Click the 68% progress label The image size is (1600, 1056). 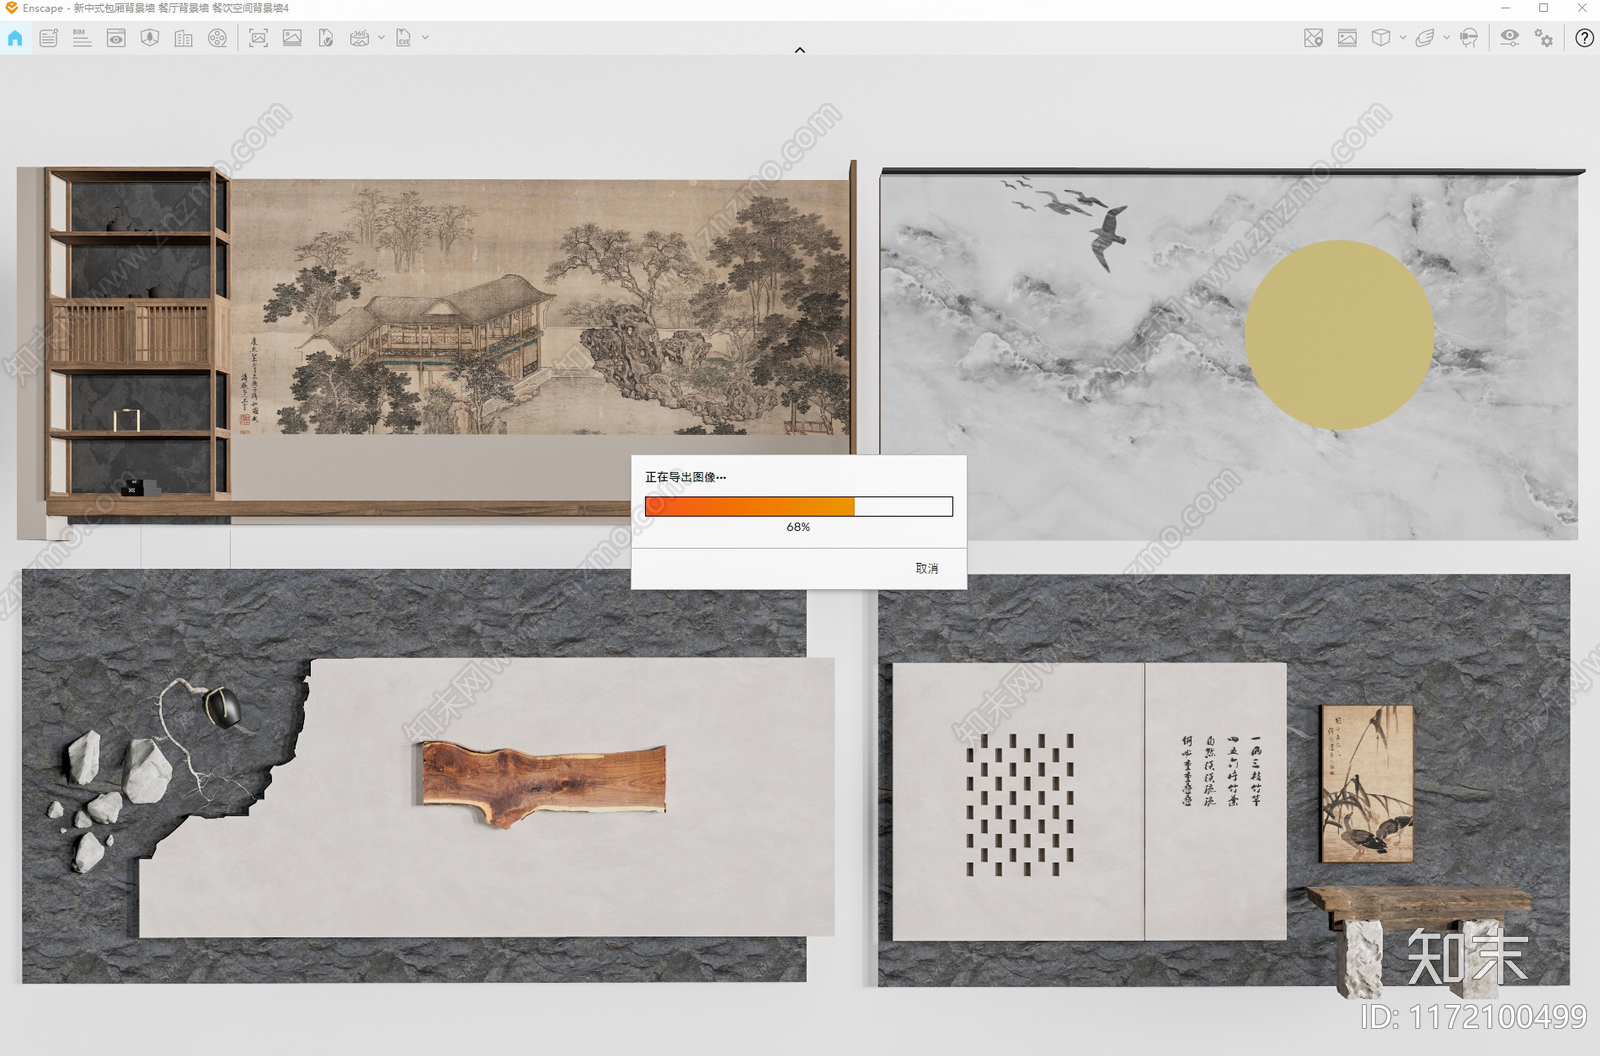[x=798, y=527]
